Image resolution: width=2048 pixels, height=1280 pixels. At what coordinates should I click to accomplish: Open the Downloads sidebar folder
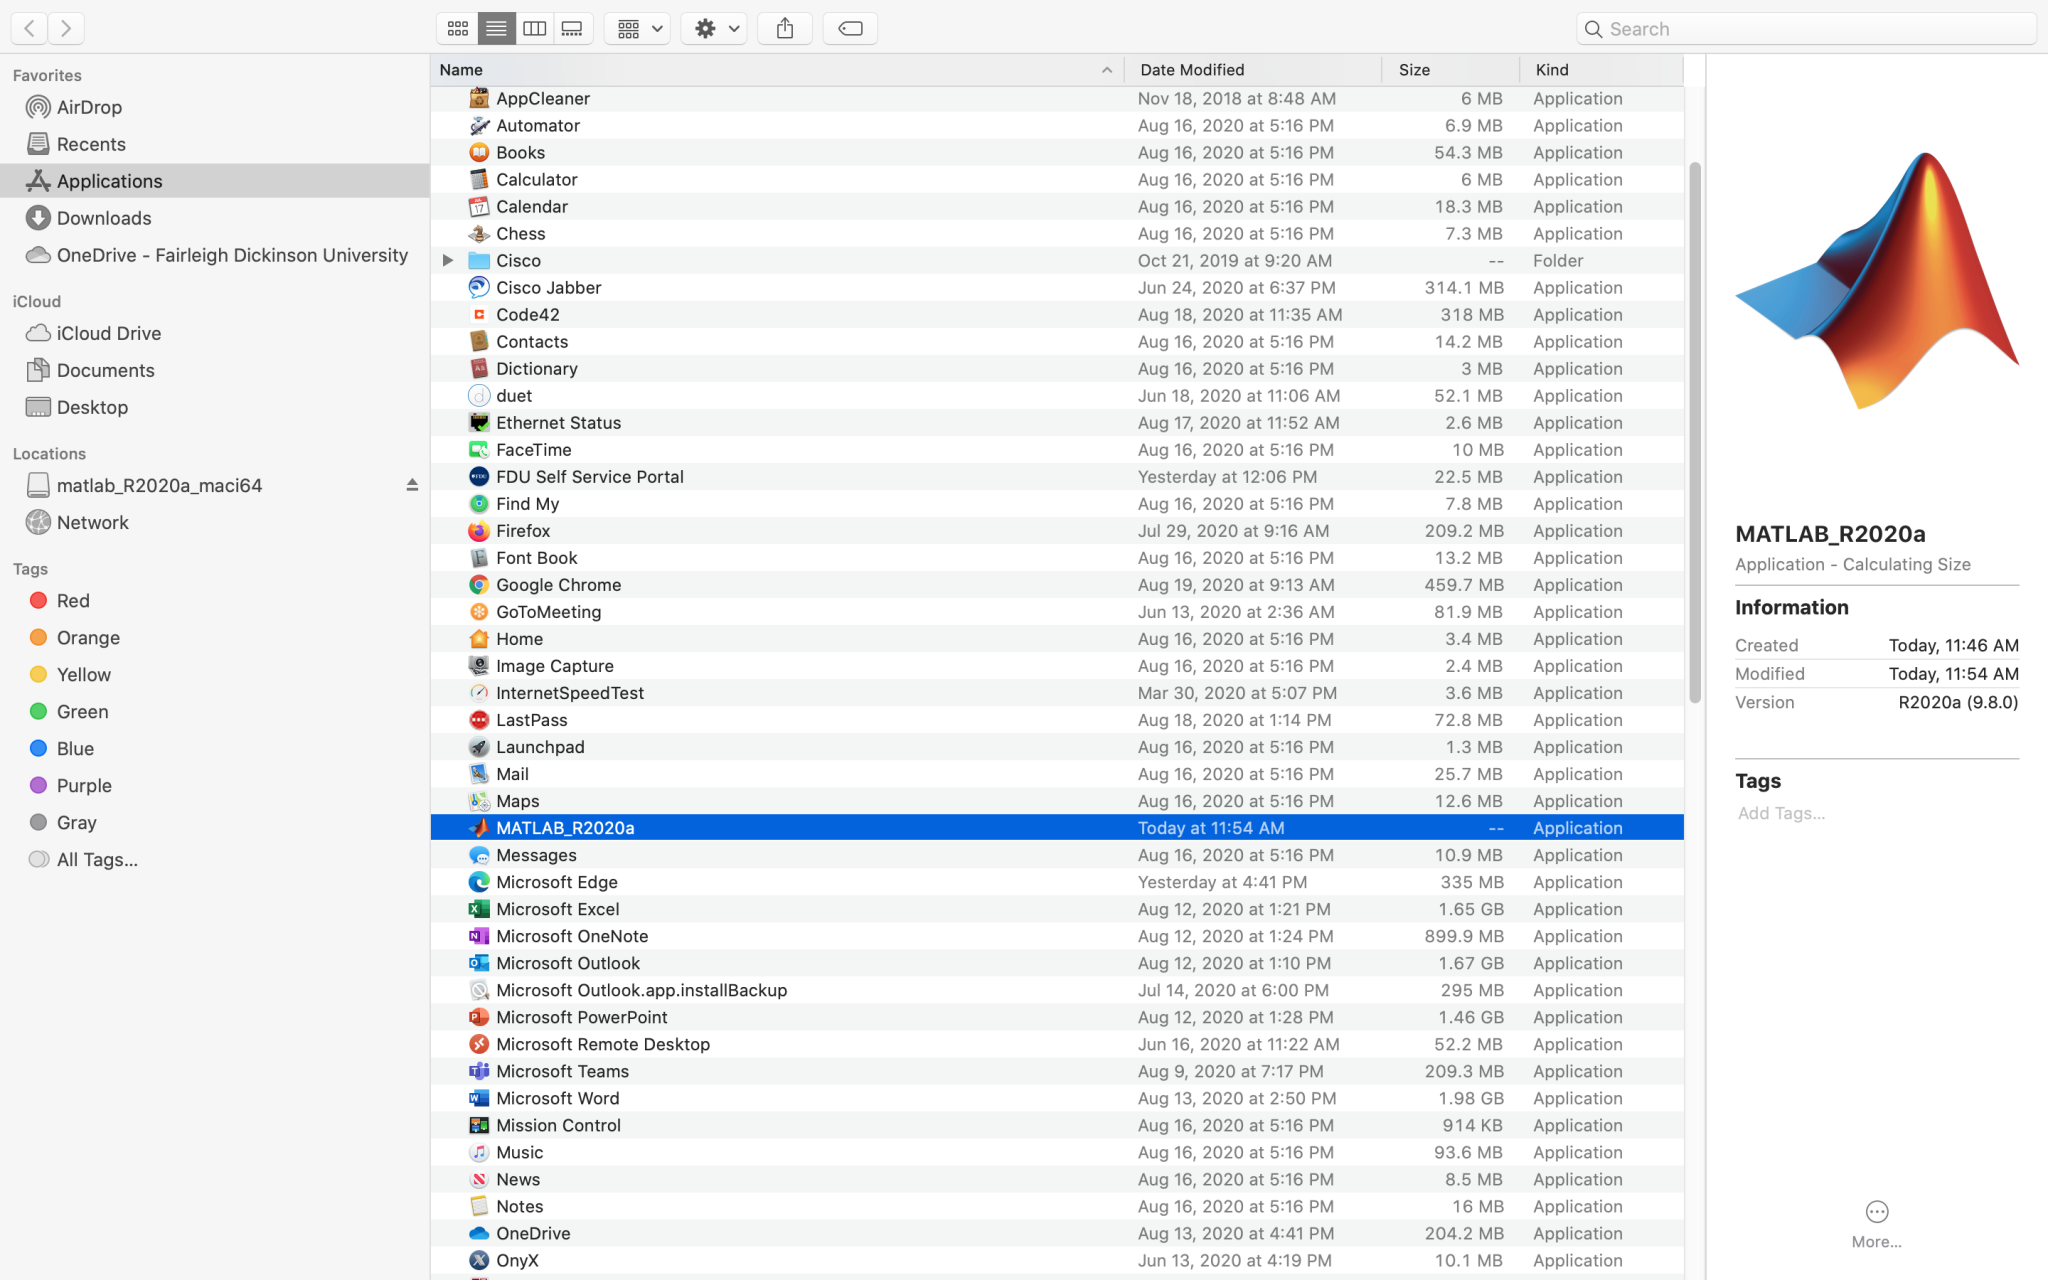pyautogui.click(x=215, y=218)
